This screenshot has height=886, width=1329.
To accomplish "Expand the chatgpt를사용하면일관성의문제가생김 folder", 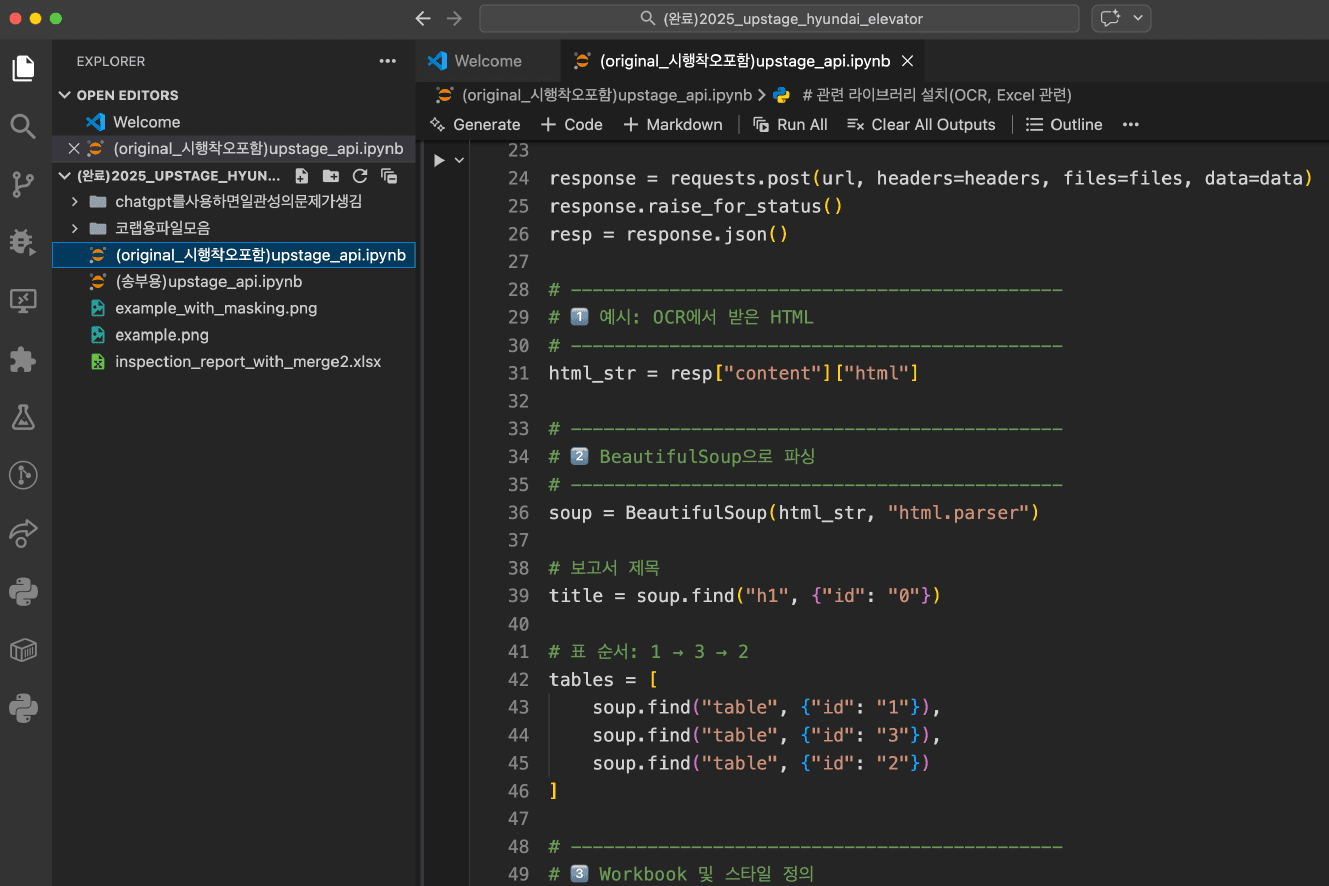I will coord(75,202).
